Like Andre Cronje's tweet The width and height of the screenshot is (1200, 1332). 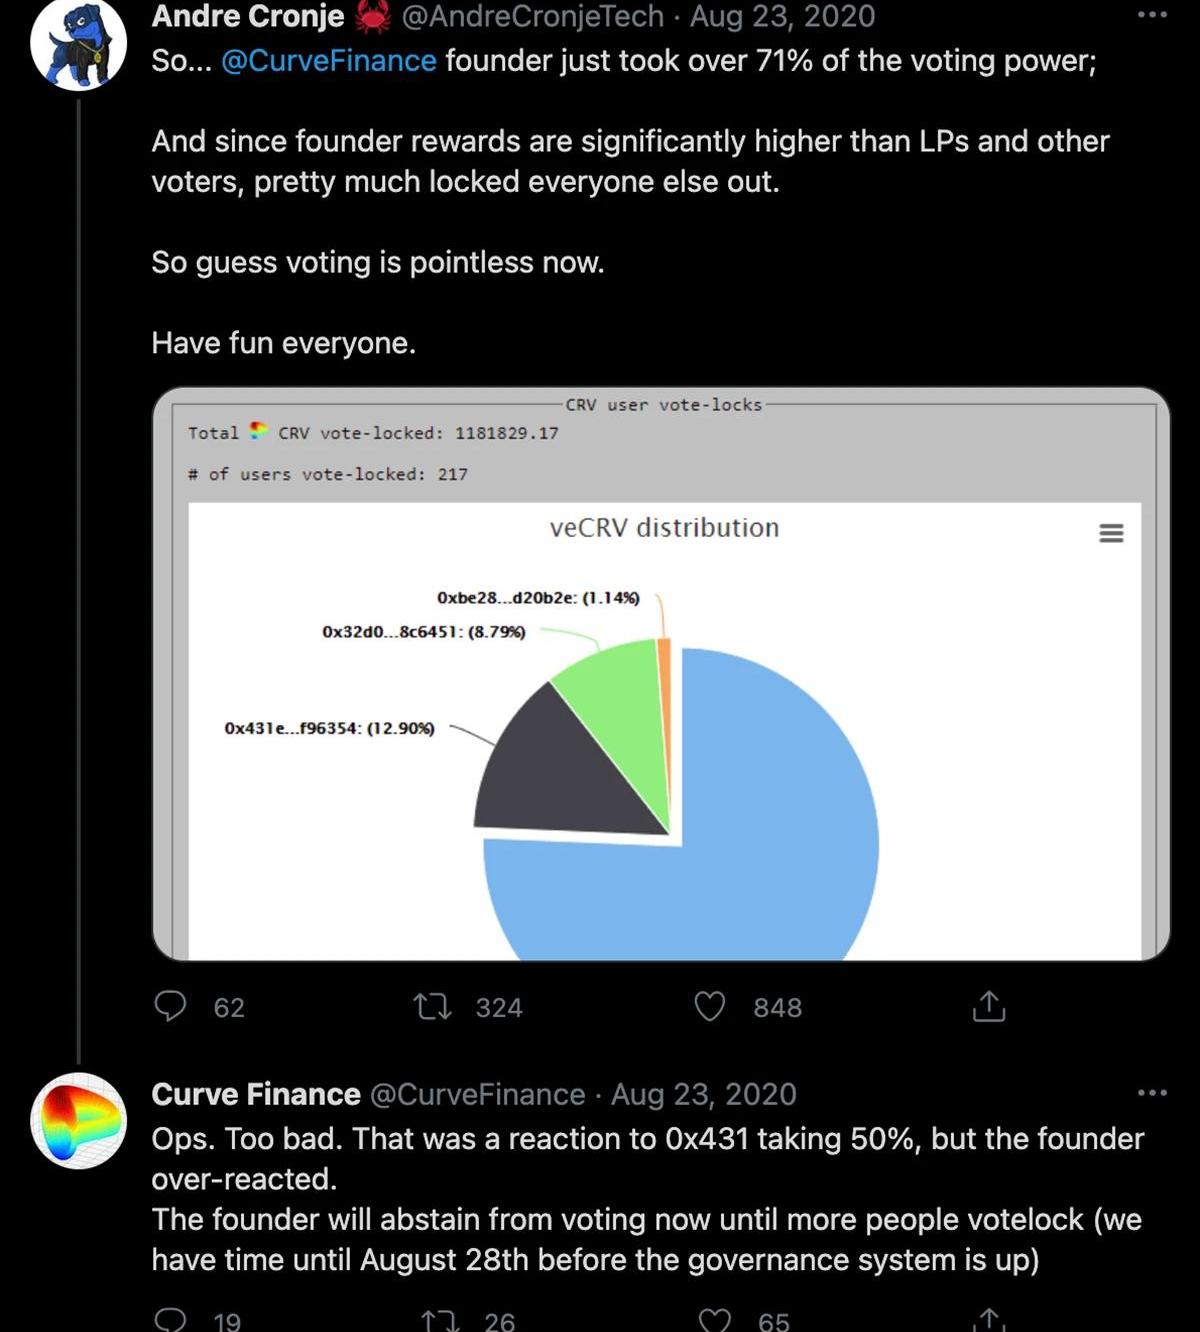pos(709,1005)
